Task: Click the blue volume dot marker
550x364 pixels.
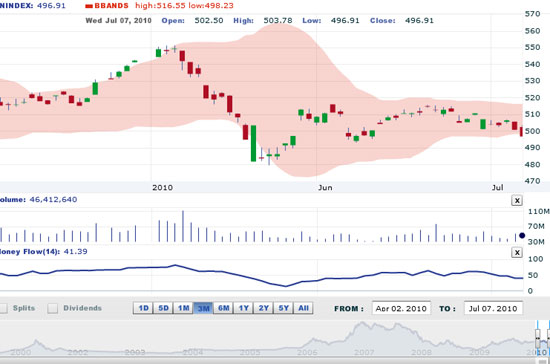Action: (522, 235)
